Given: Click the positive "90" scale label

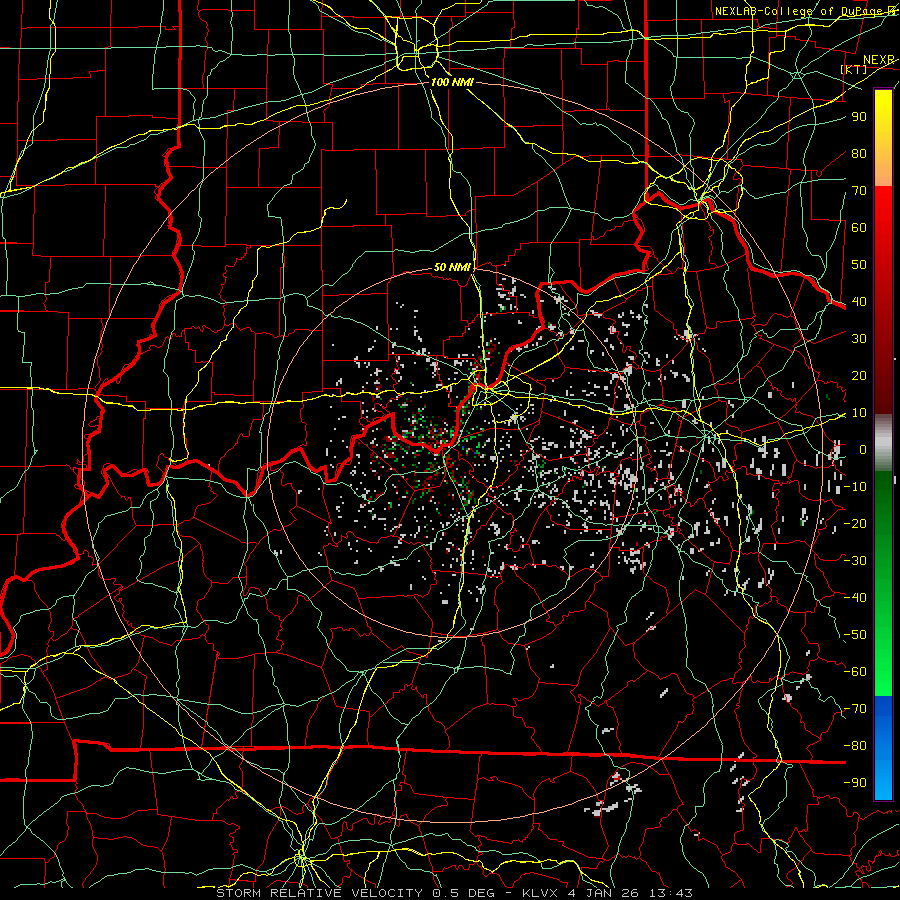Looking at the screenshot, I should [859, 117].
